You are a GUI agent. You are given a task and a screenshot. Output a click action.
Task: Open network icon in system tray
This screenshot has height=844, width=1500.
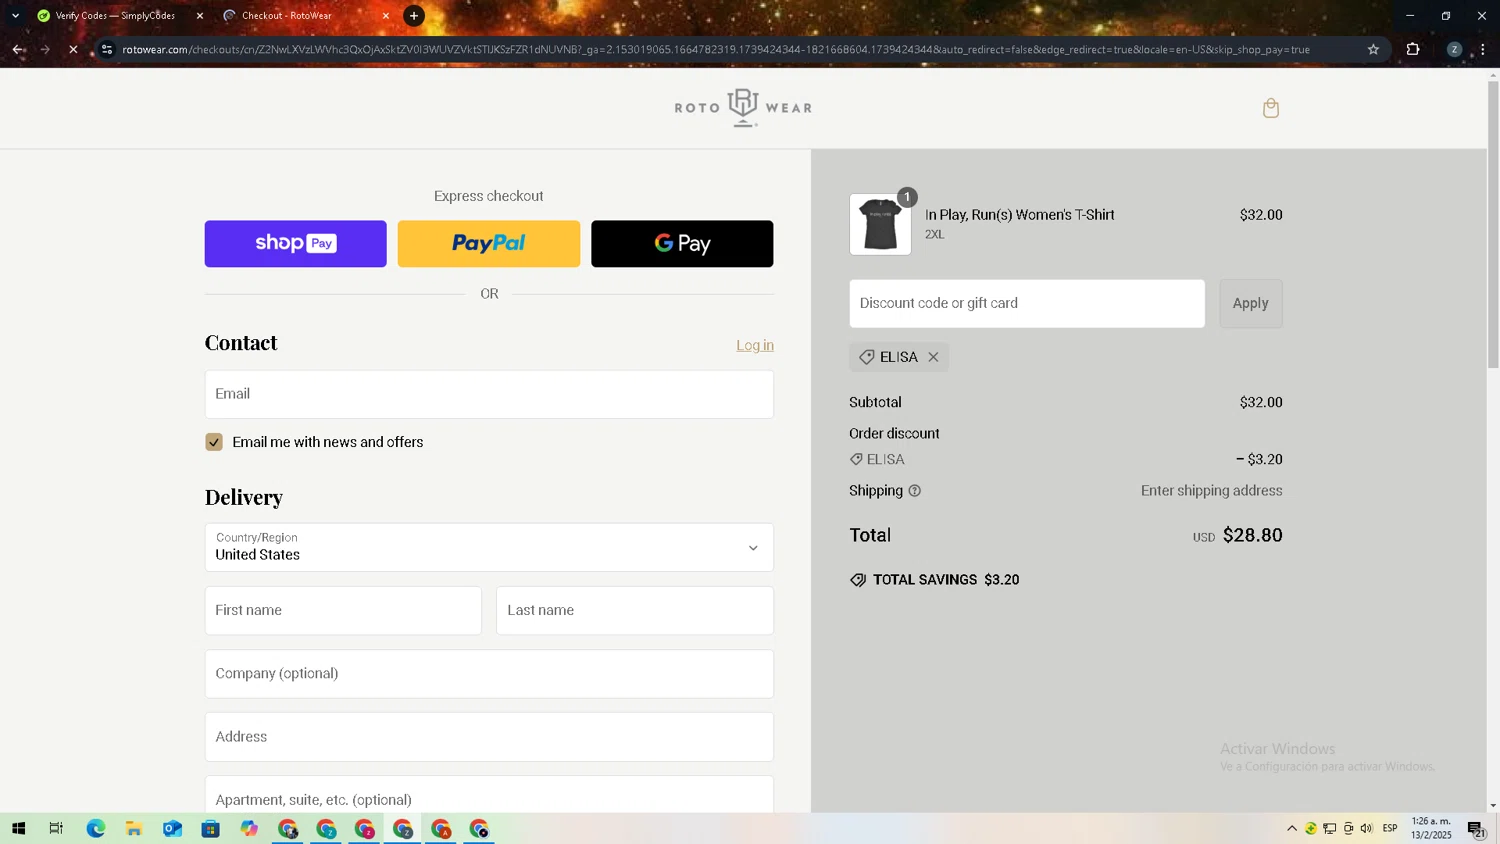1330,829
